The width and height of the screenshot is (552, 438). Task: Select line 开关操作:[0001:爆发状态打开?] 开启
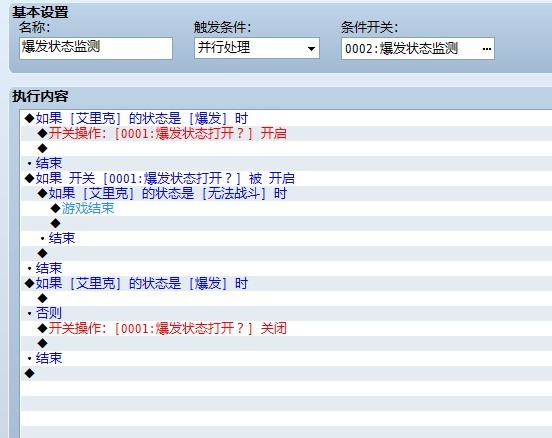point(286,133)
